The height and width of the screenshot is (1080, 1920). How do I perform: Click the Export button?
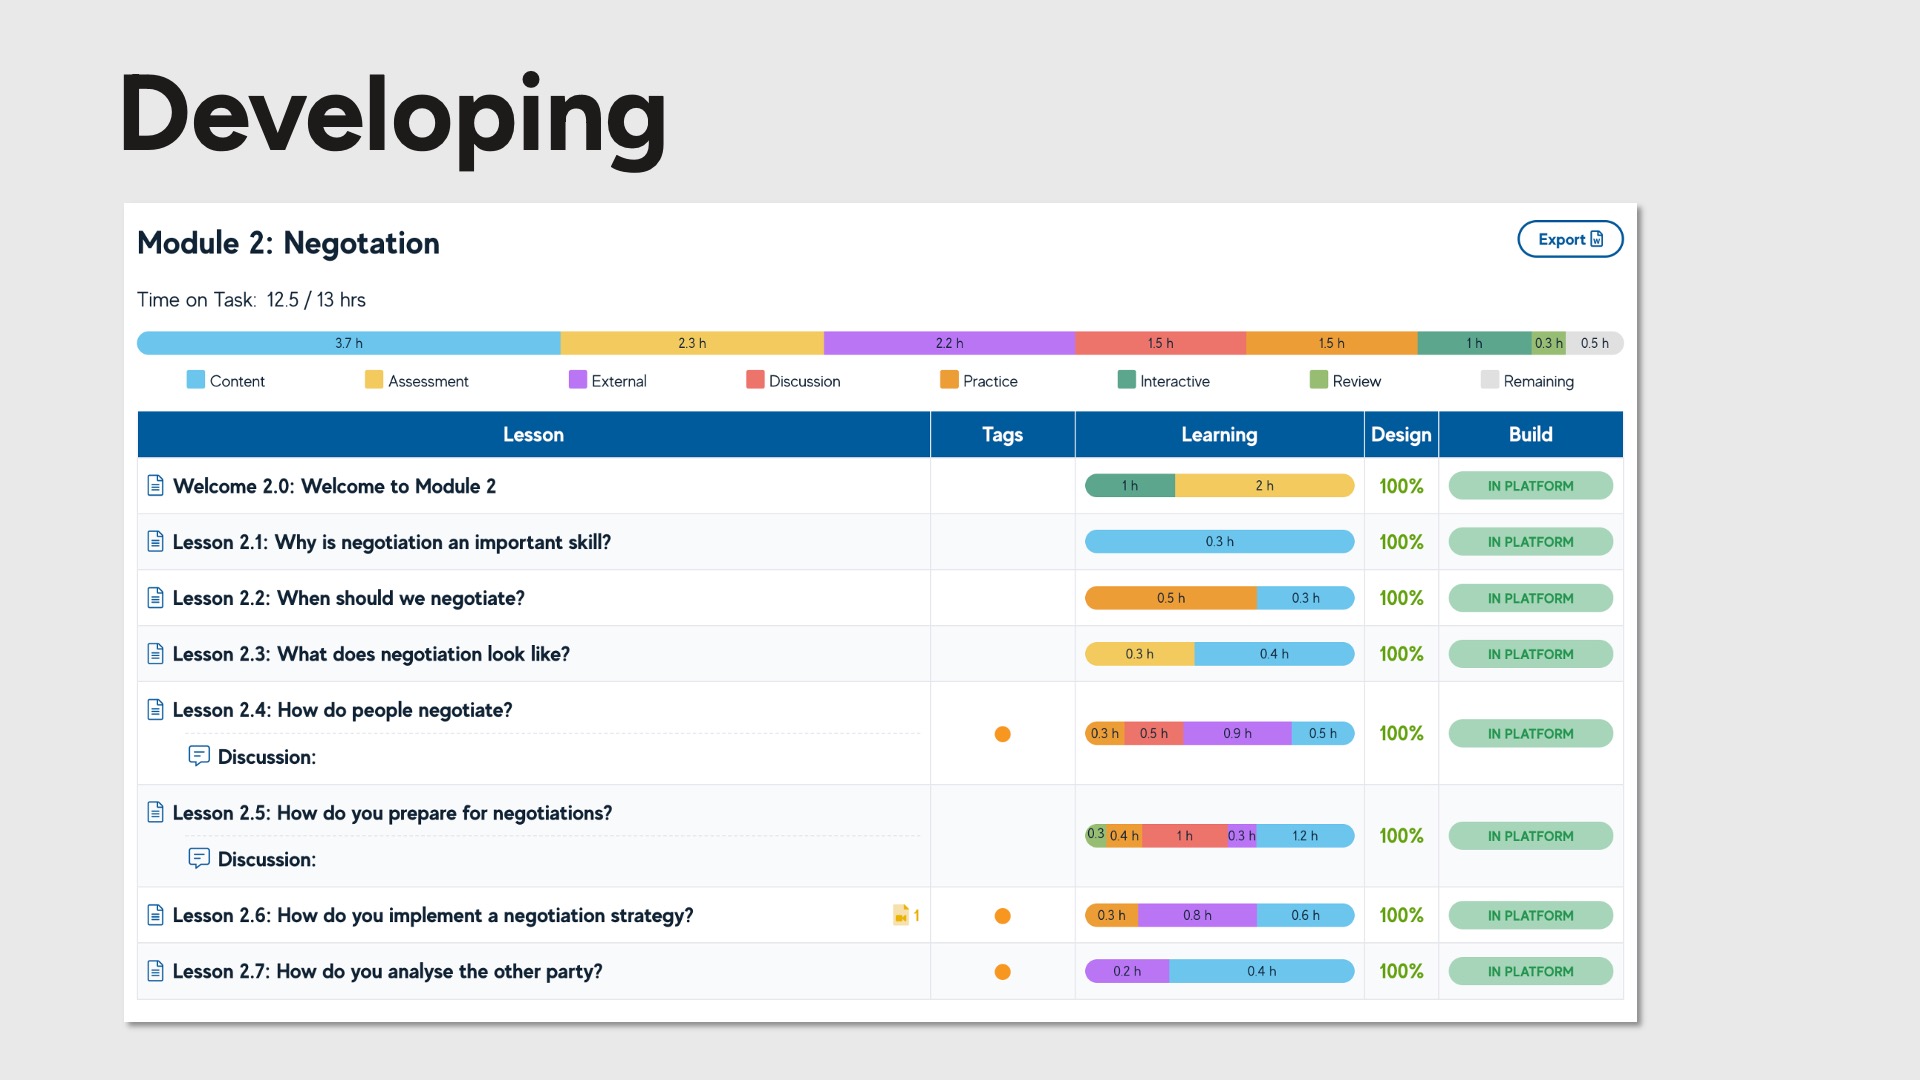[1570, 239]
